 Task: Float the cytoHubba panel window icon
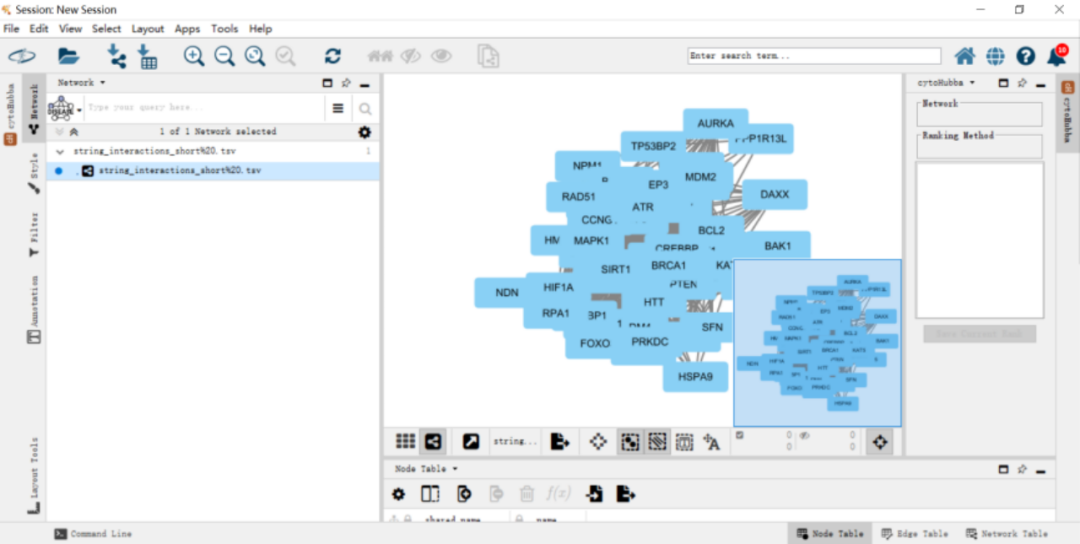point(1004,83)
